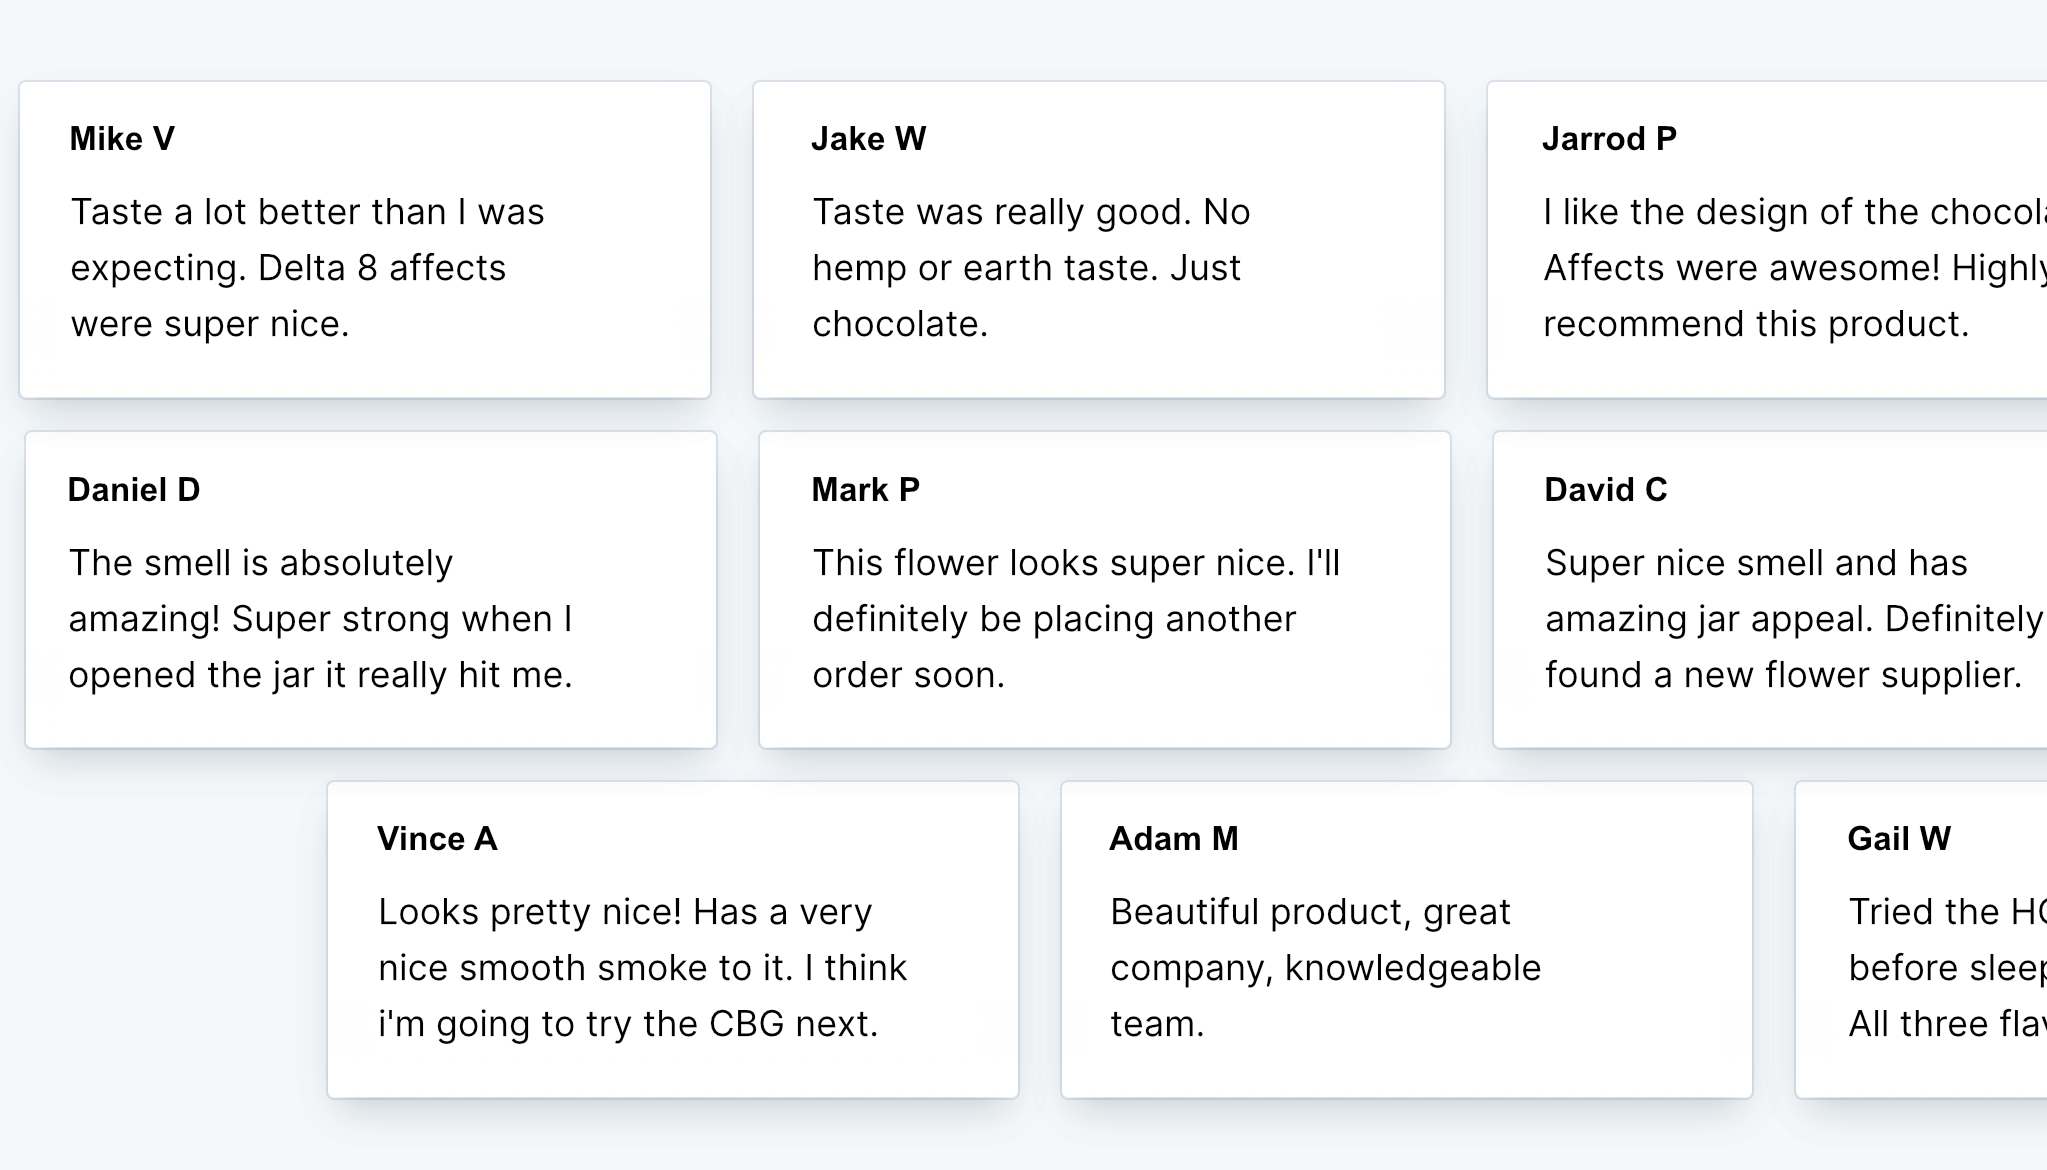Click the Jarrod P reviewer name
Screen dimensions: 2047x1170
pyautogui.click(x=1609, y=139)
